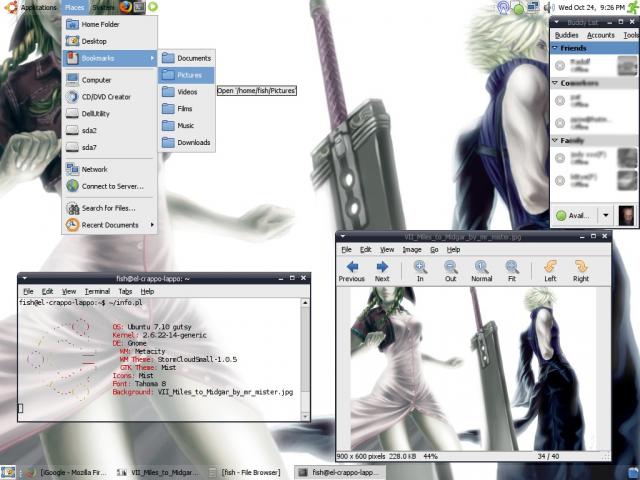Click image position text 34 / 40
The height and width of the screenshot is (480, 640).
pos(548,456)
